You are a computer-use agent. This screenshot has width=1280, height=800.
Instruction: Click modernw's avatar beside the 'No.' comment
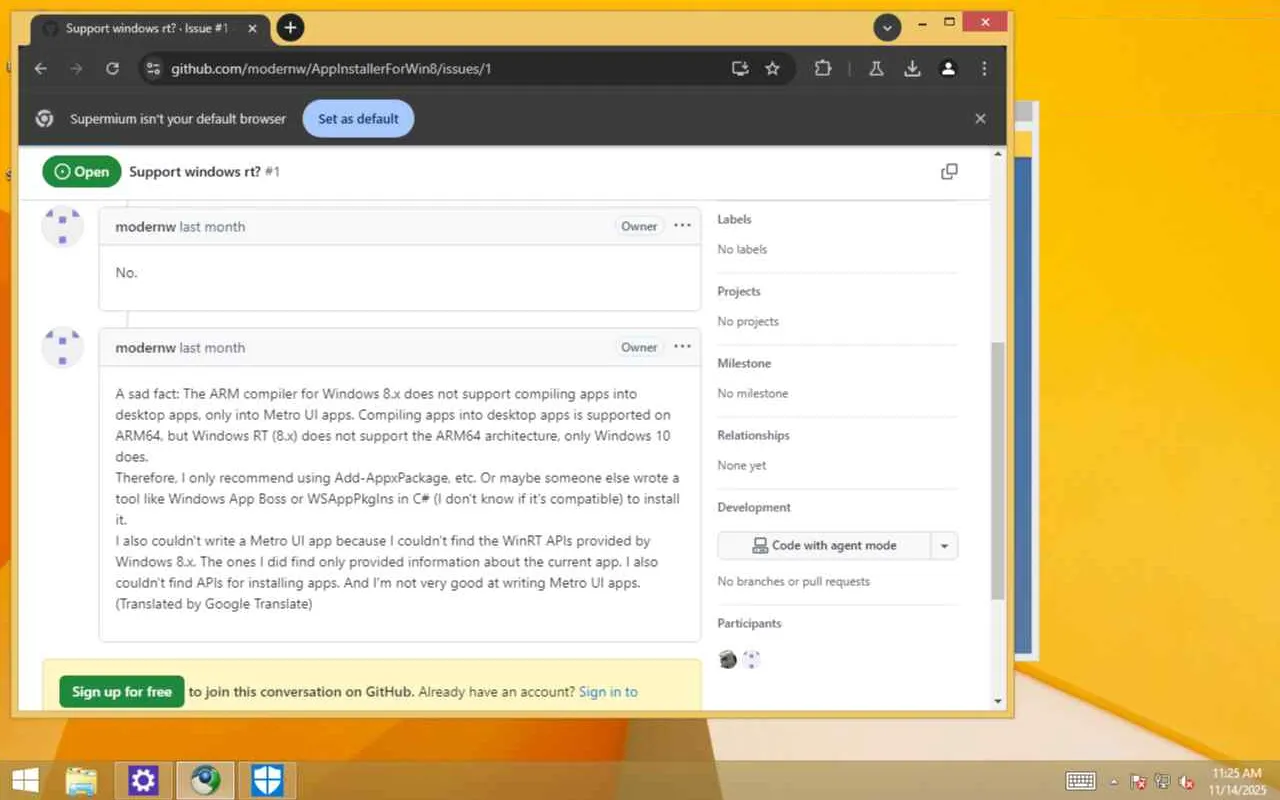coord(62,227)
